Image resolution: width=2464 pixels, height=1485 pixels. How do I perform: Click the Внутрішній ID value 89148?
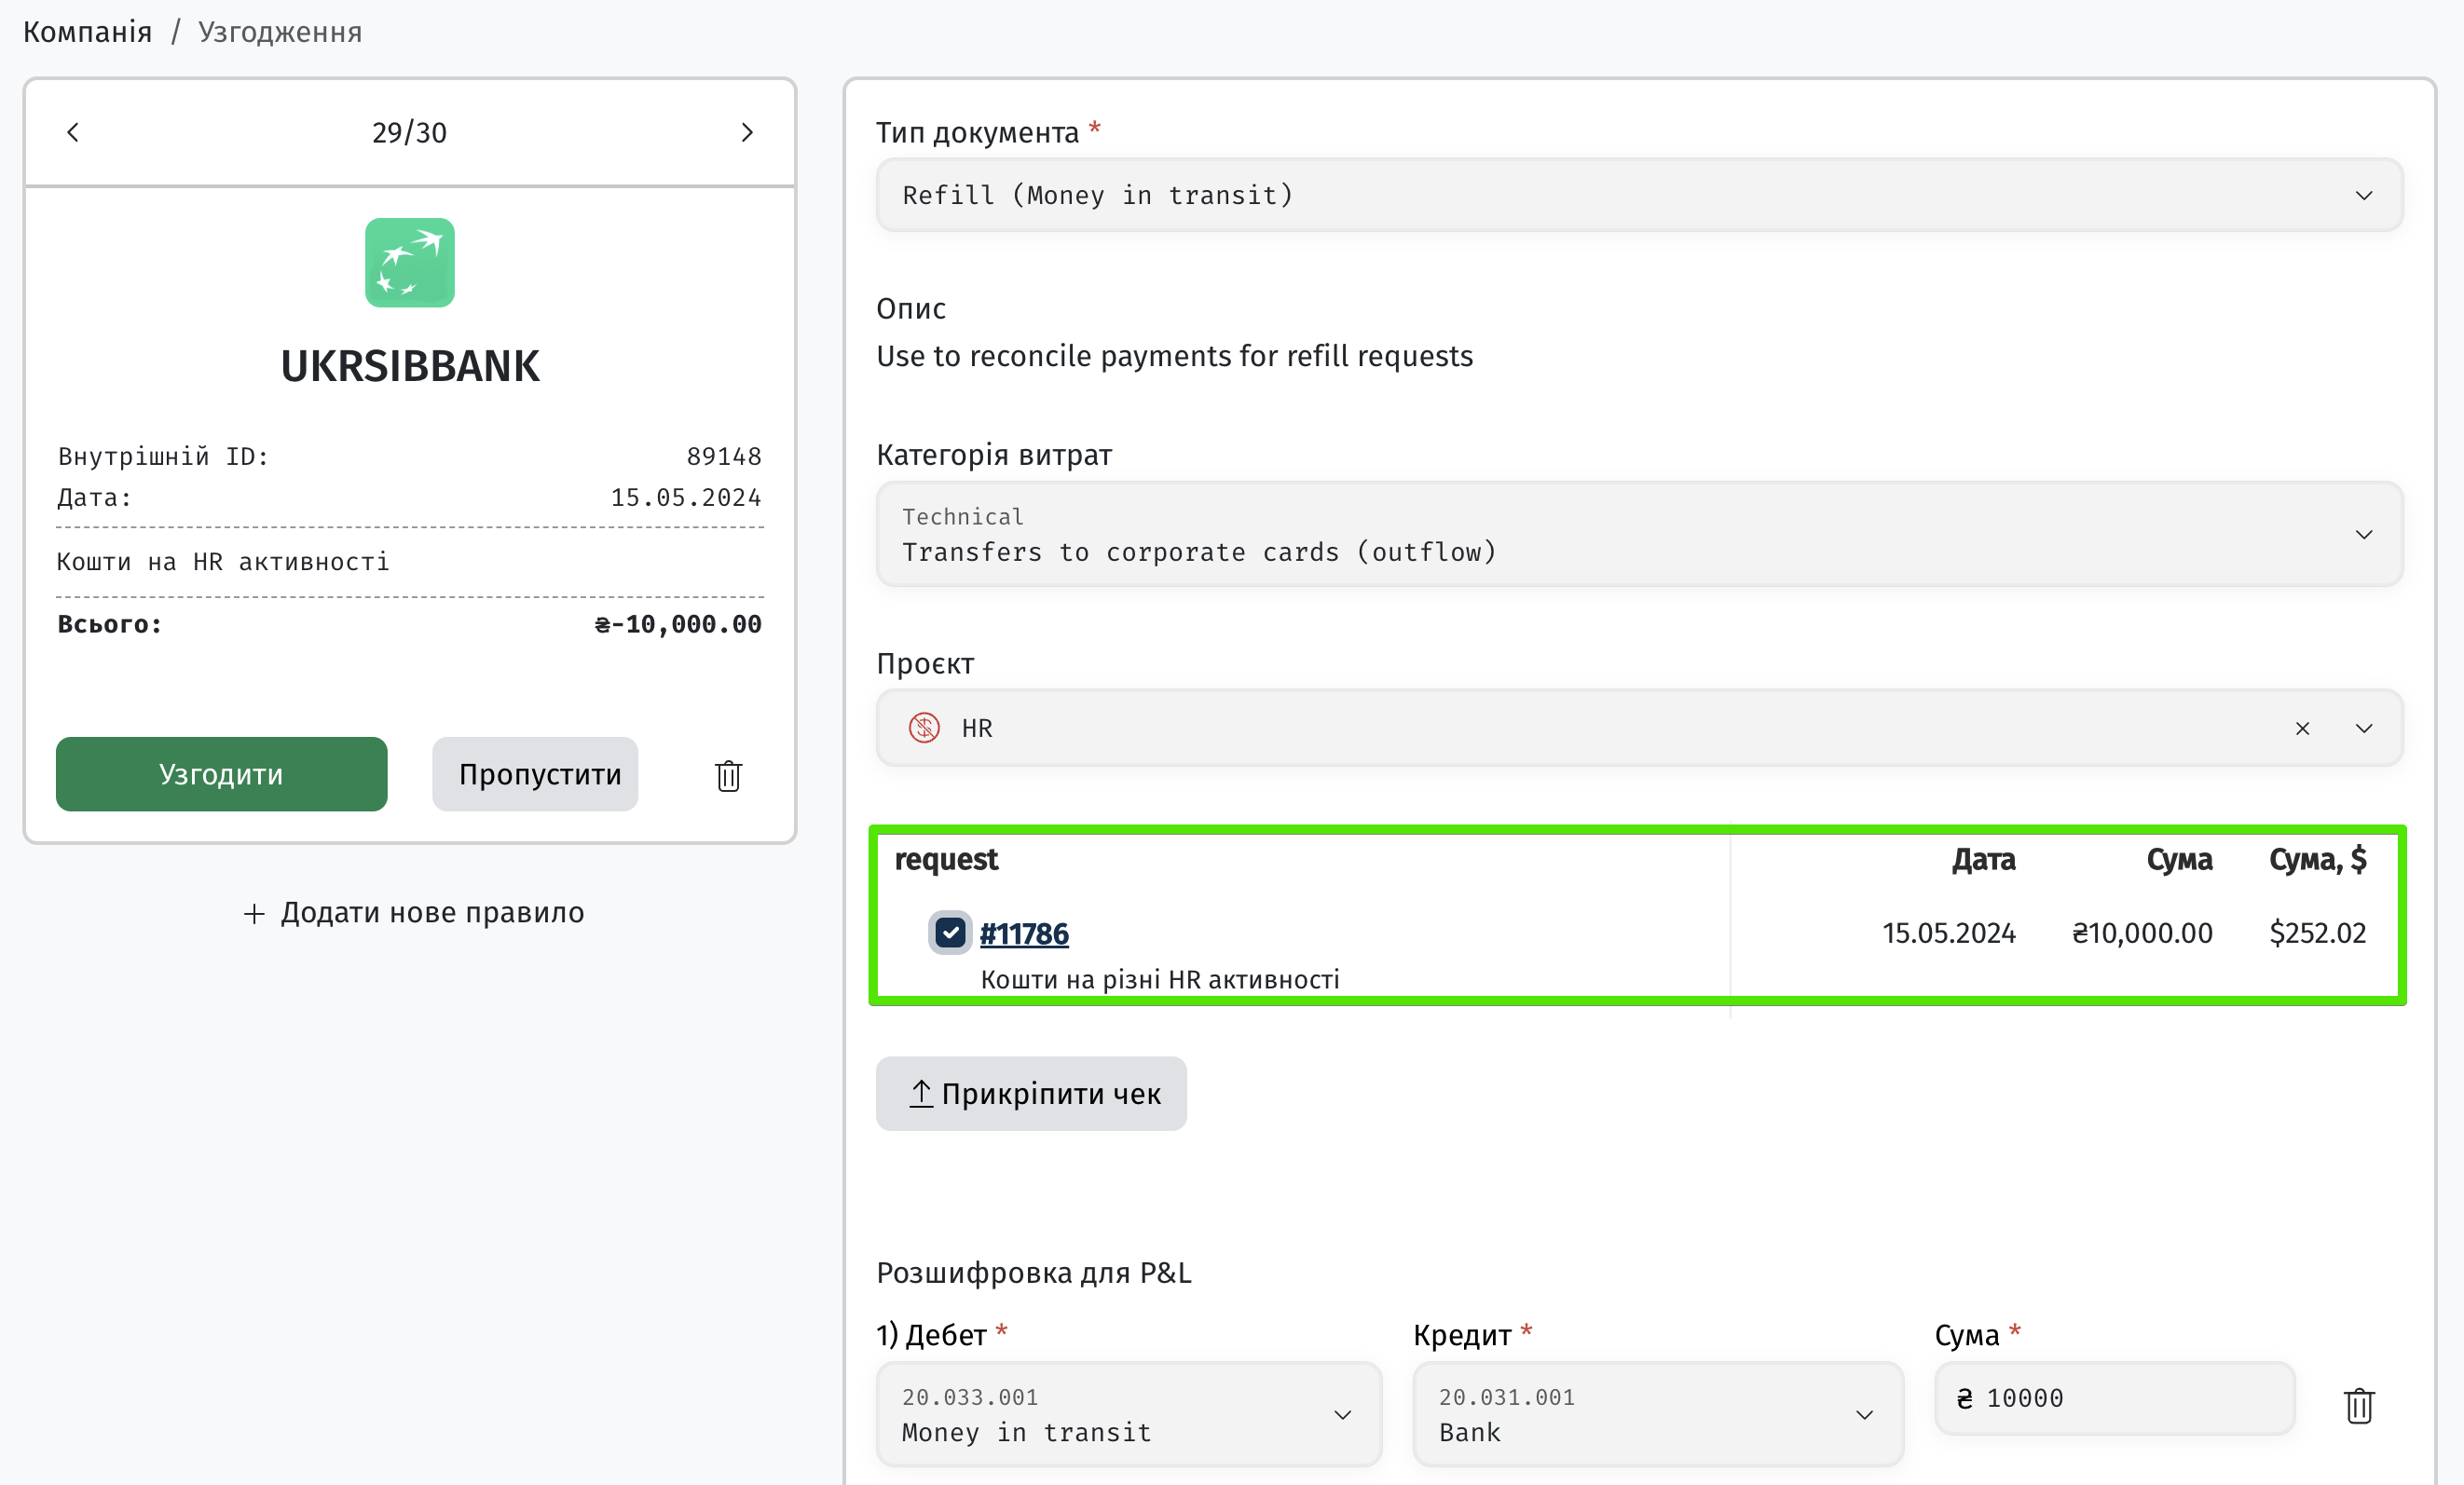point(724,456)
